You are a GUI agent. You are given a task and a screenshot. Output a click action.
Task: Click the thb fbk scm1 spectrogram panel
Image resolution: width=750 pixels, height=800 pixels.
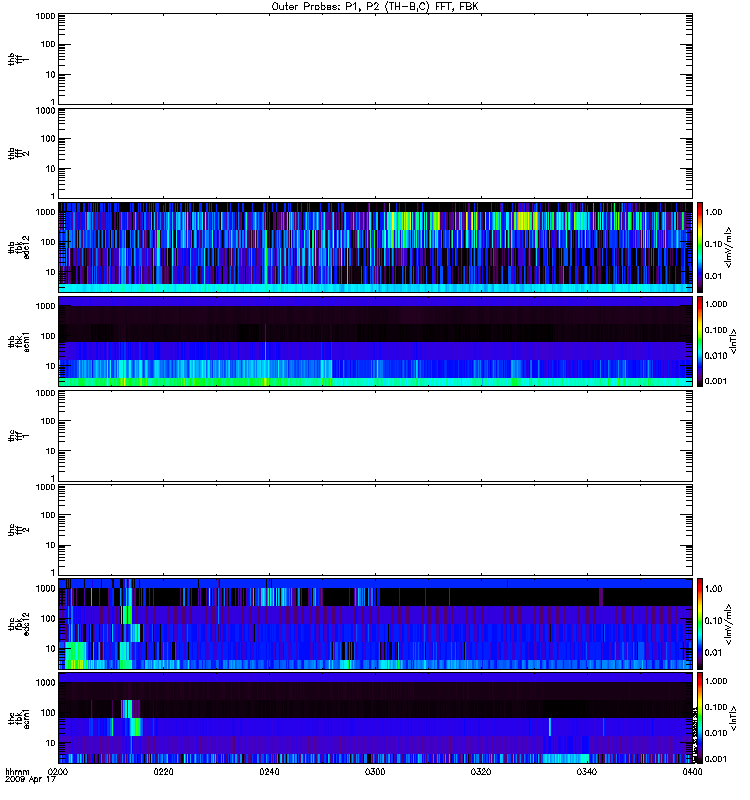point(375,341)
